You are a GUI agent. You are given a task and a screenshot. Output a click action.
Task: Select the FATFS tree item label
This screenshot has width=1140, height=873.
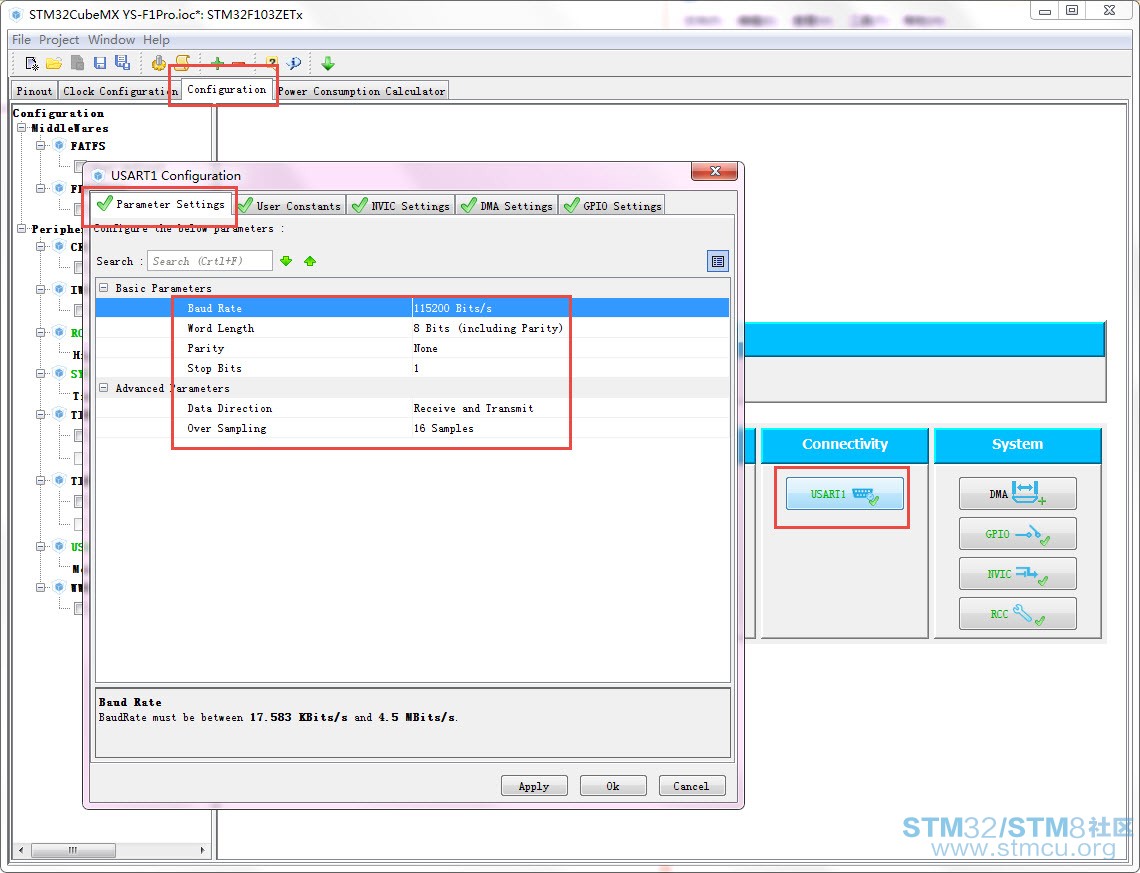pos(88,146)
